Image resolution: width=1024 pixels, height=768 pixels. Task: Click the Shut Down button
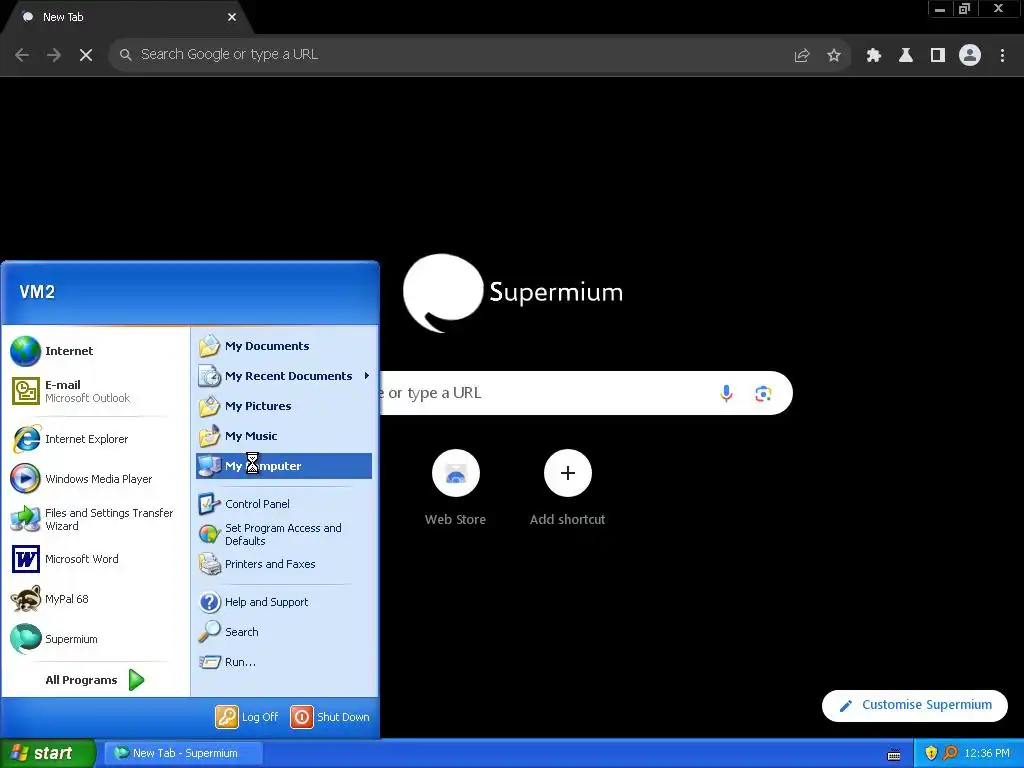330,717
